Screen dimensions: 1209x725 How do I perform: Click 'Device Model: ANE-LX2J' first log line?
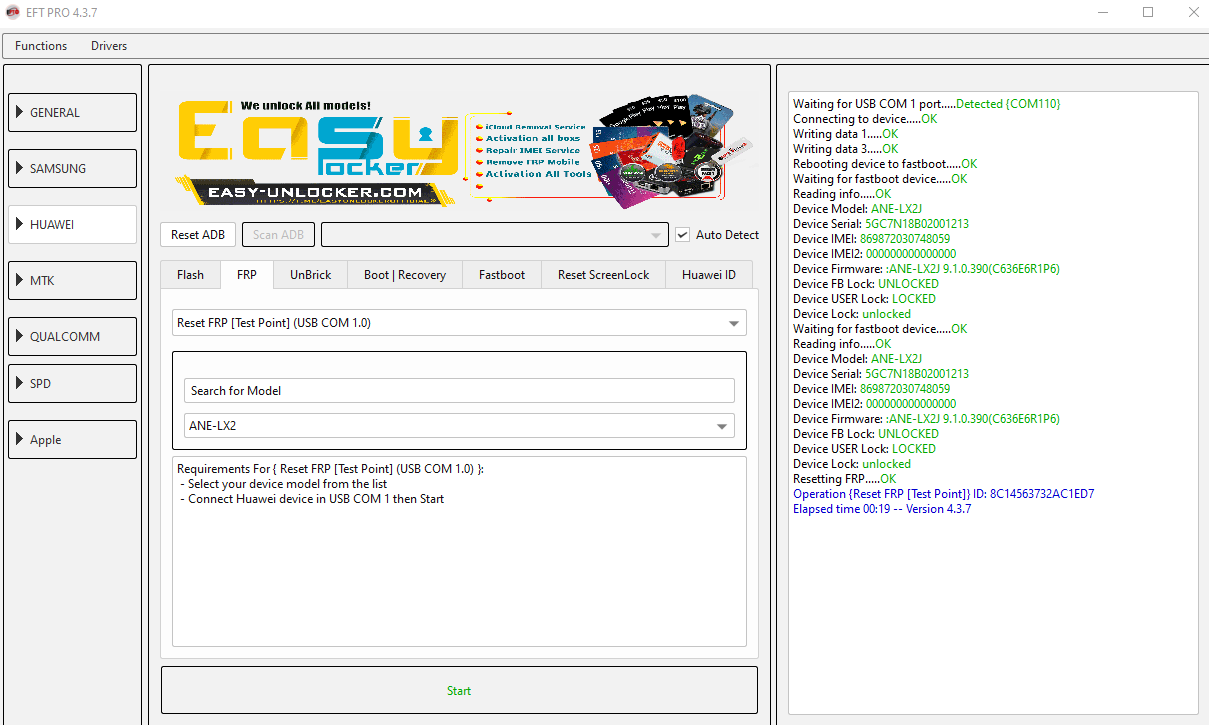[x=857, y=209]
